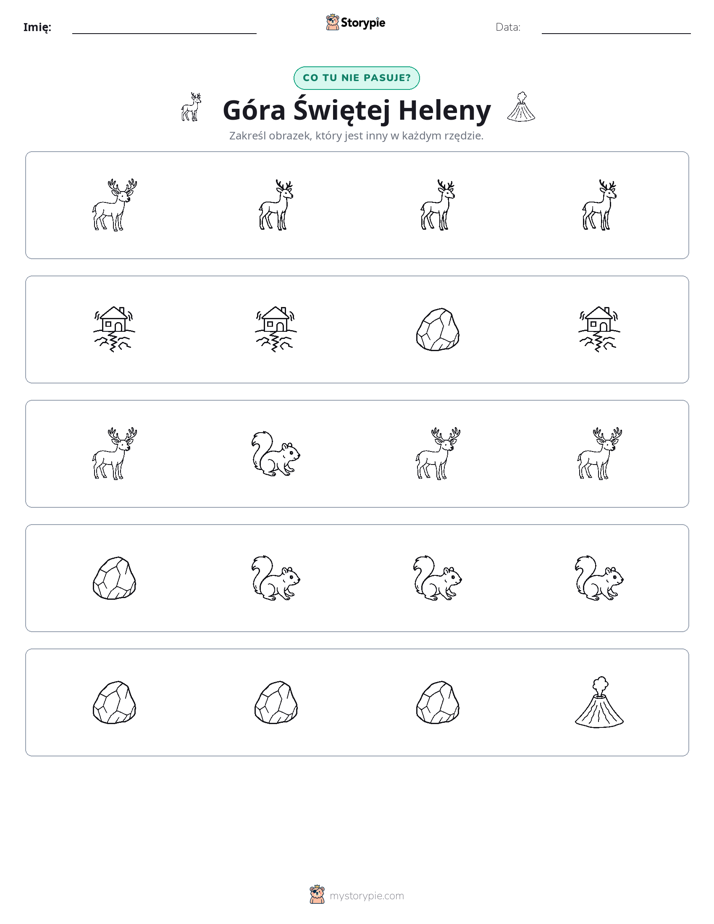Click the 'CO TU NIE PASUJE?' badge

(356, 78)
